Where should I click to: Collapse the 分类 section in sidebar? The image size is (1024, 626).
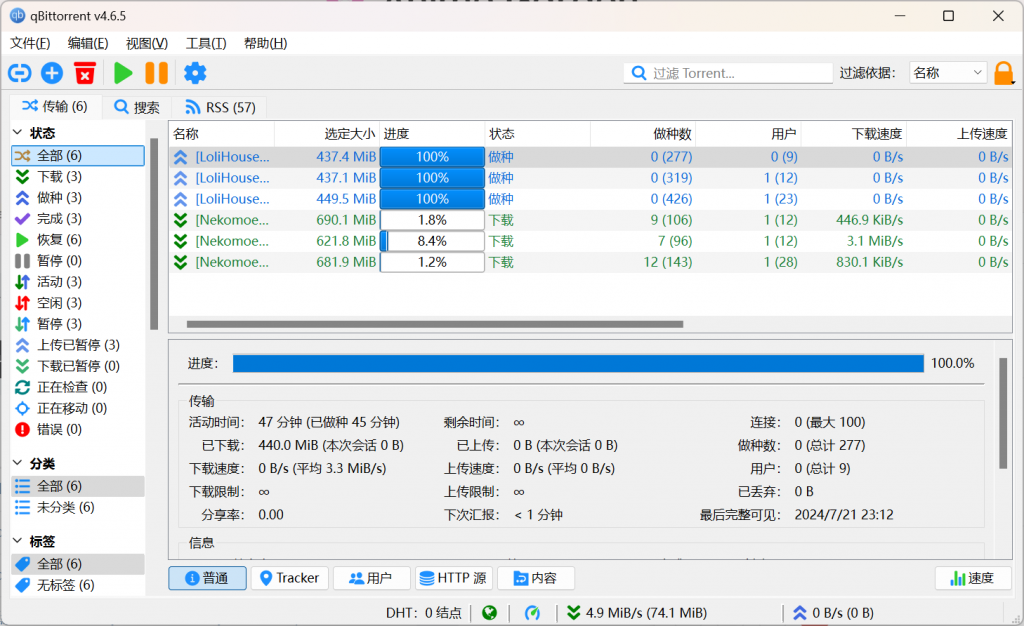18,463
